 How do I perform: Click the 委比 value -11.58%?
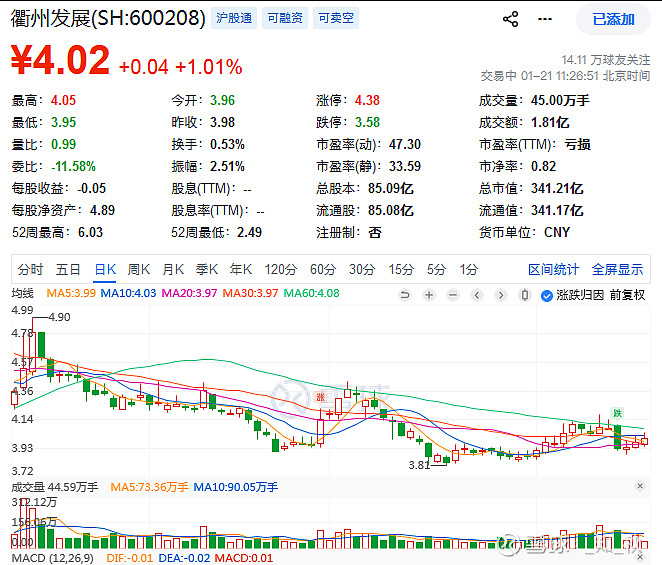pos(73,166)
